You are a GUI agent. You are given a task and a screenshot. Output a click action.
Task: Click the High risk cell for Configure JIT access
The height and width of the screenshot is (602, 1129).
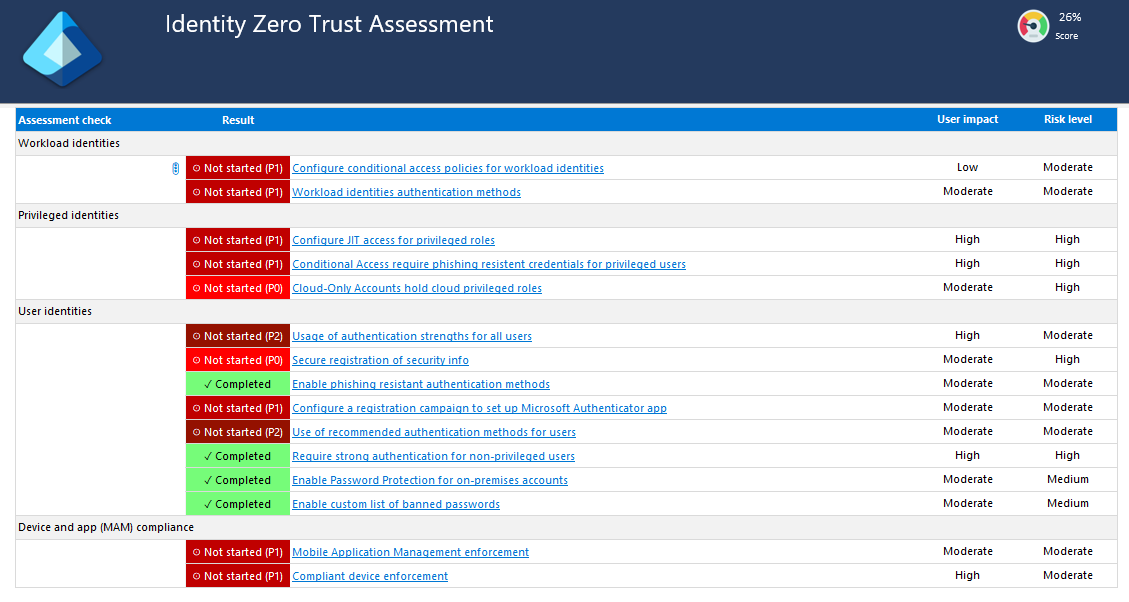[1067, 239]
